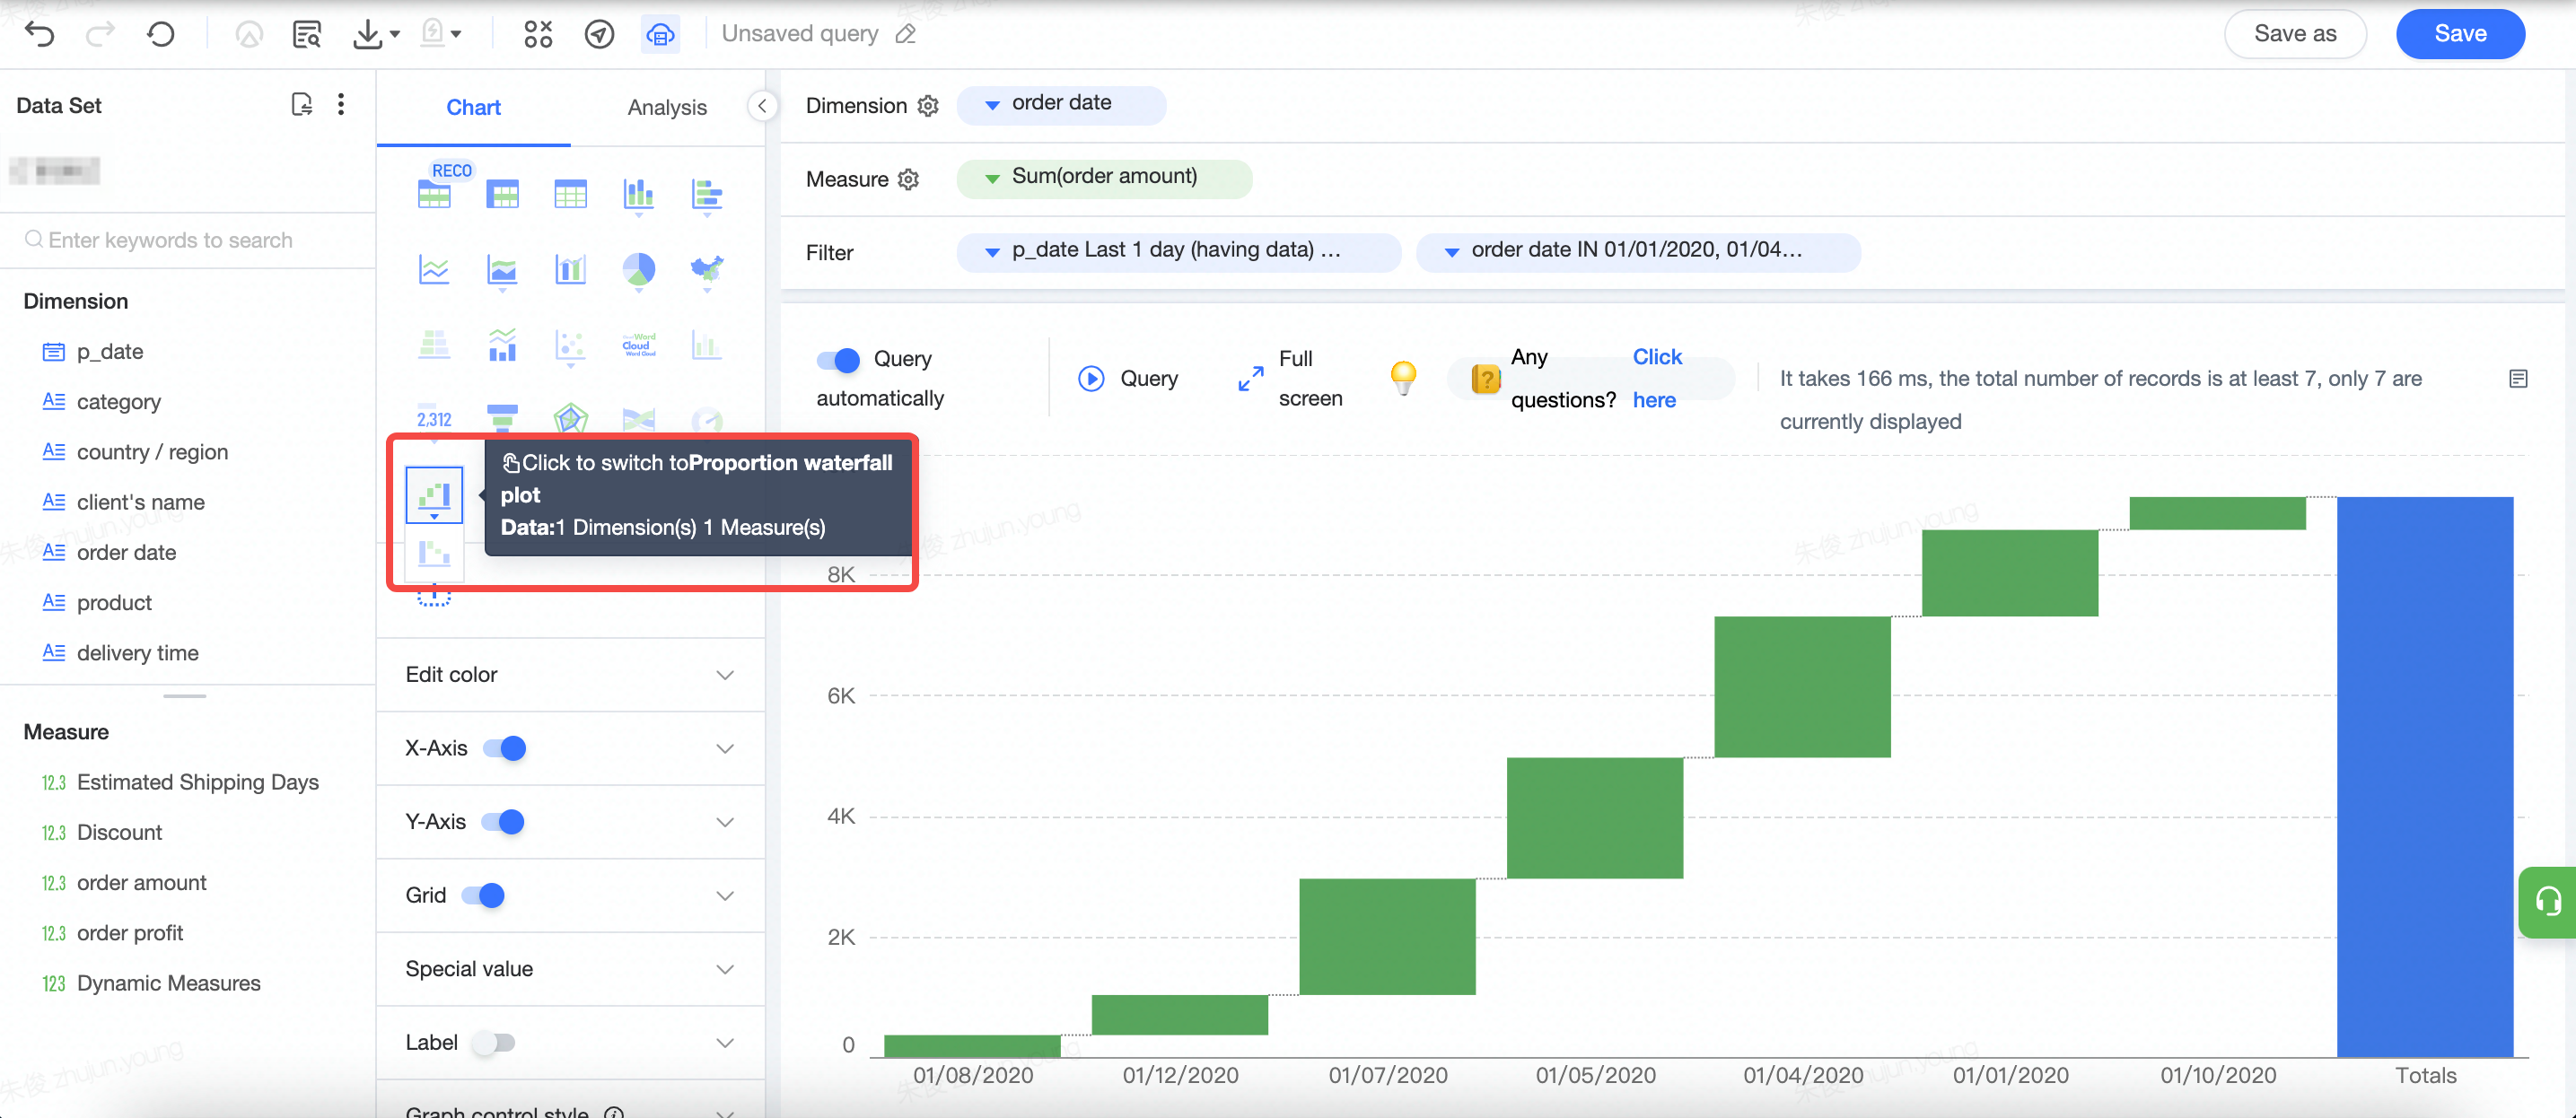Select the funnel chart type
The image size is (2576, 1118).
[502, 418]
